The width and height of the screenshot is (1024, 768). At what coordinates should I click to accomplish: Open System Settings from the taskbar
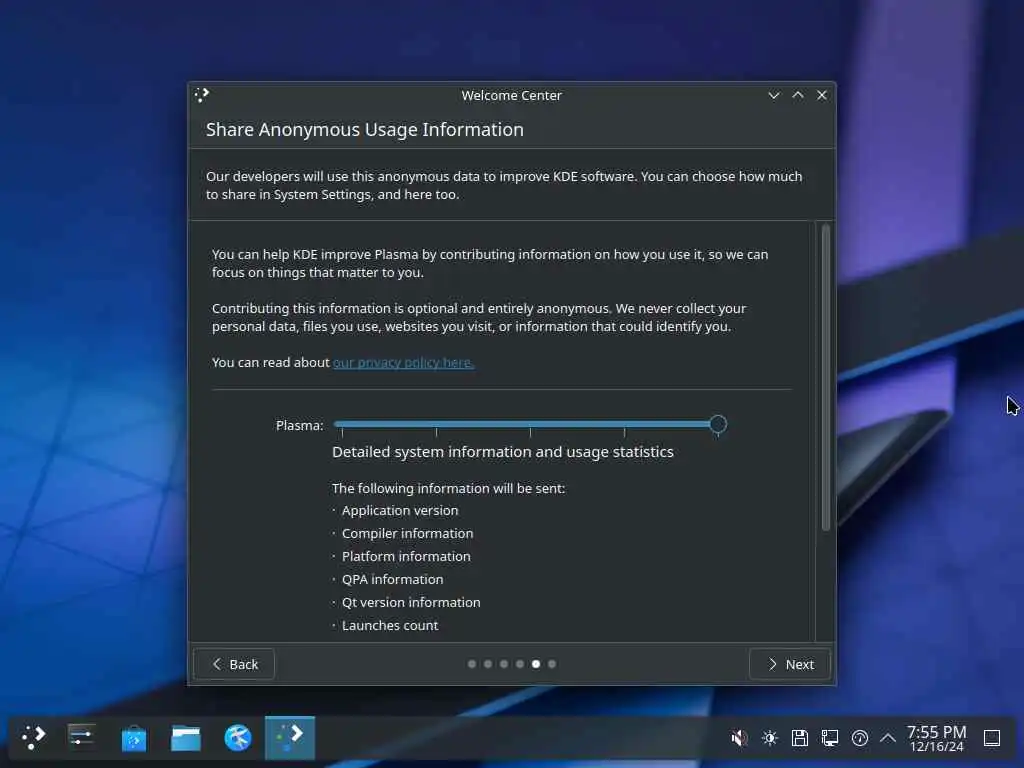[x=82, y=738]
